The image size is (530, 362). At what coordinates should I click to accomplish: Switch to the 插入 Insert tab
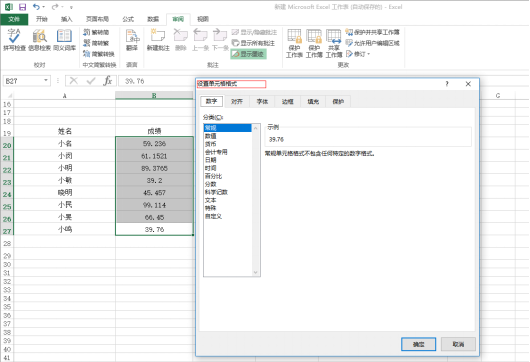coord(67,19)
